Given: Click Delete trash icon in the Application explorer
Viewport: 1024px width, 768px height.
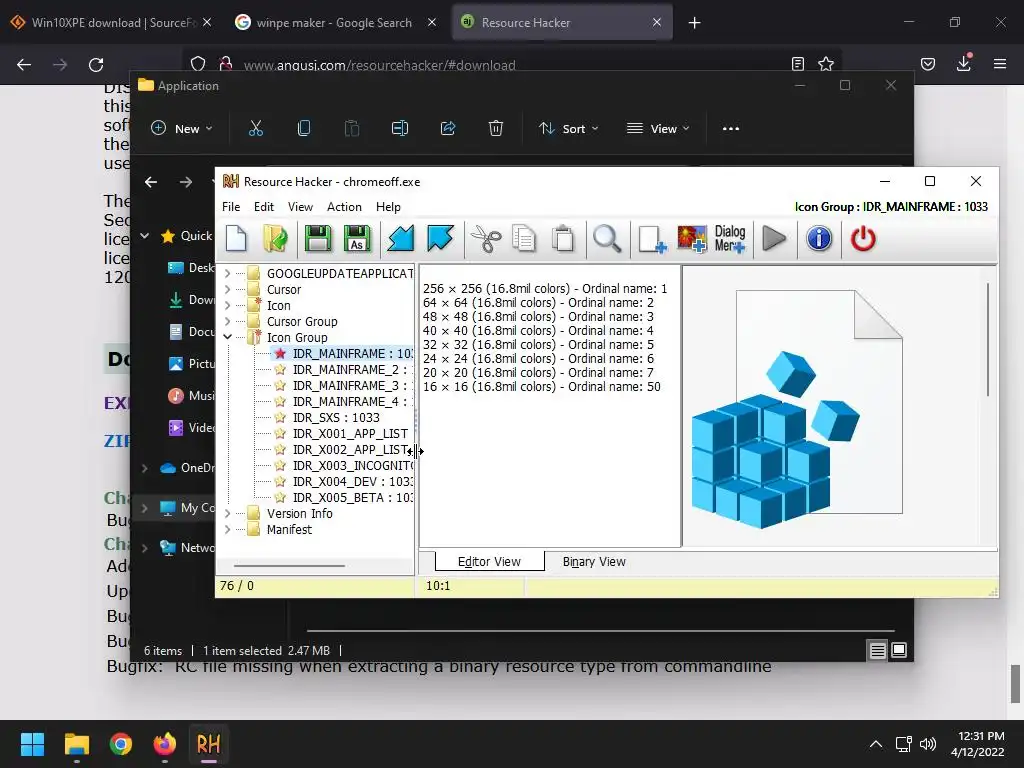Looking at the screenshot, I should 496,129.
